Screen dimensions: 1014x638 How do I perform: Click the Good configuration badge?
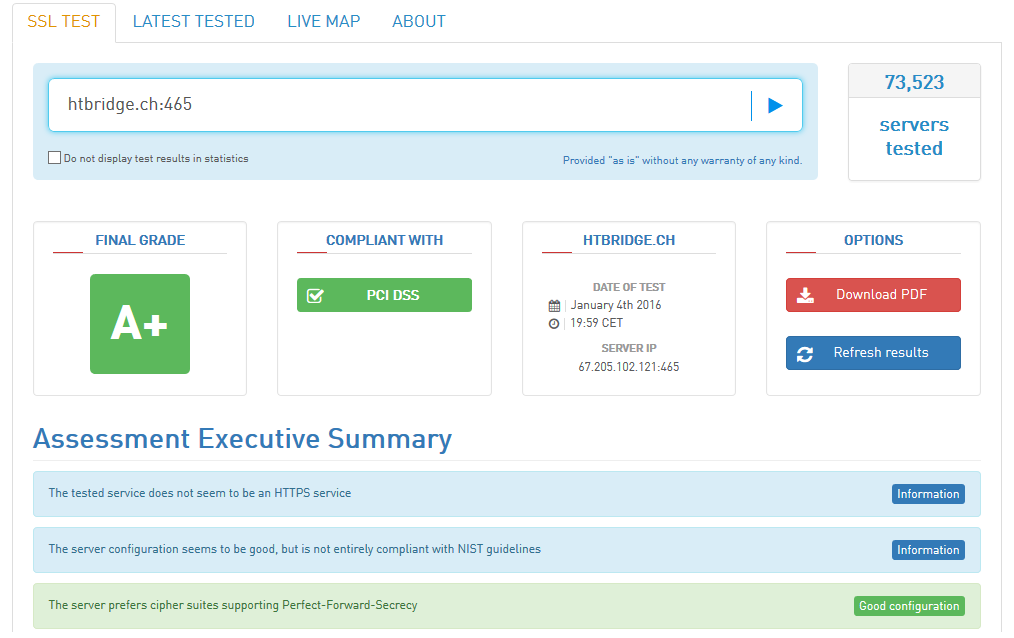coord(909,606)
